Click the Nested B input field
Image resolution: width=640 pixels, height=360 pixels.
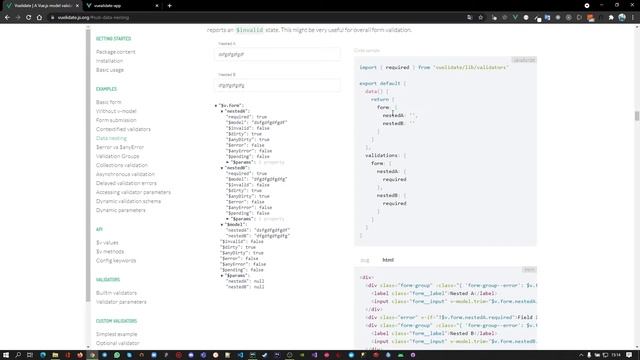pyautogui.click(x=278, y=85)
